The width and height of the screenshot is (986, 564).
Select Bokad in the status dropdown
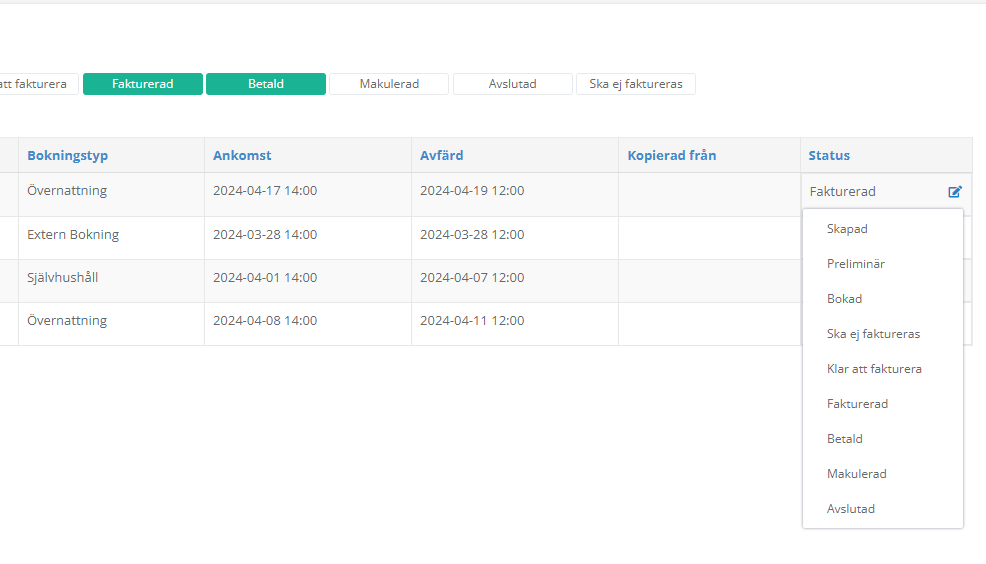(844, 299)
